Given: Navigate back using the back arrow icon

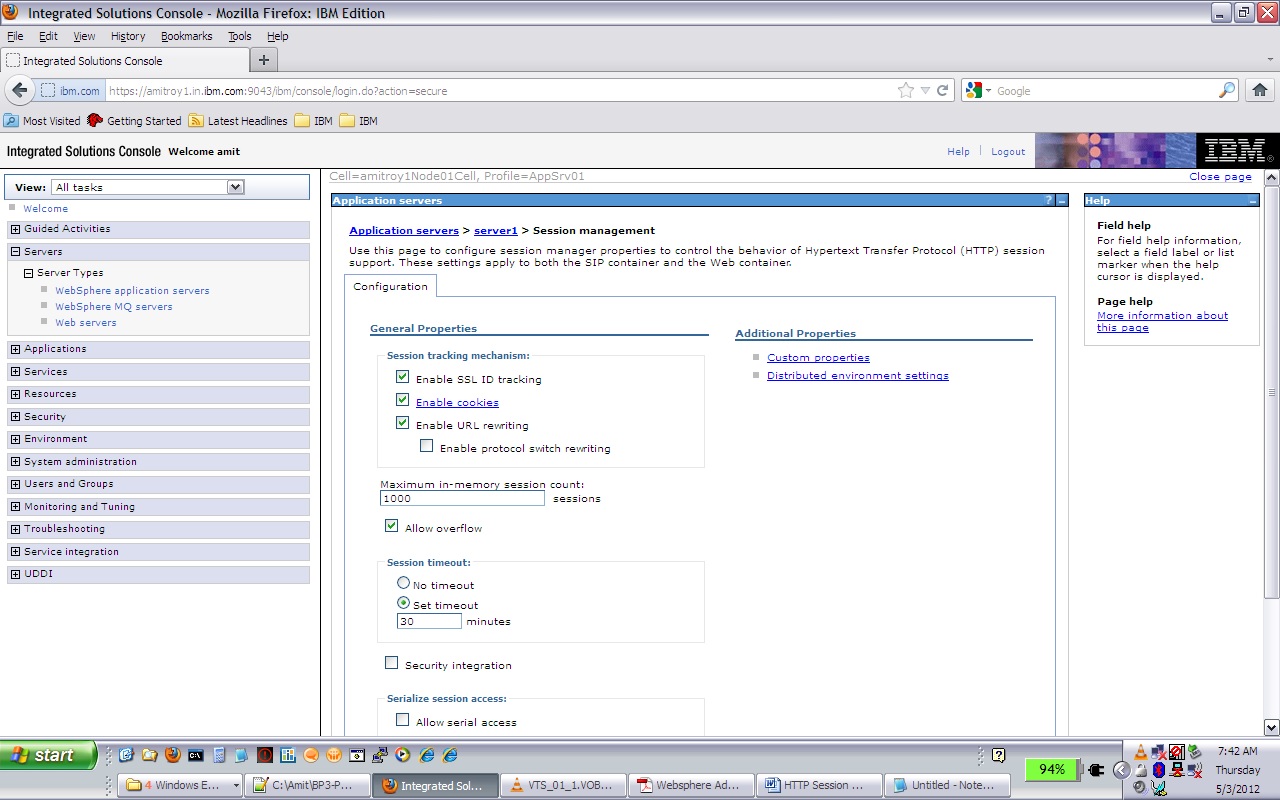Looking at the screenshot, I should [19, 90].
